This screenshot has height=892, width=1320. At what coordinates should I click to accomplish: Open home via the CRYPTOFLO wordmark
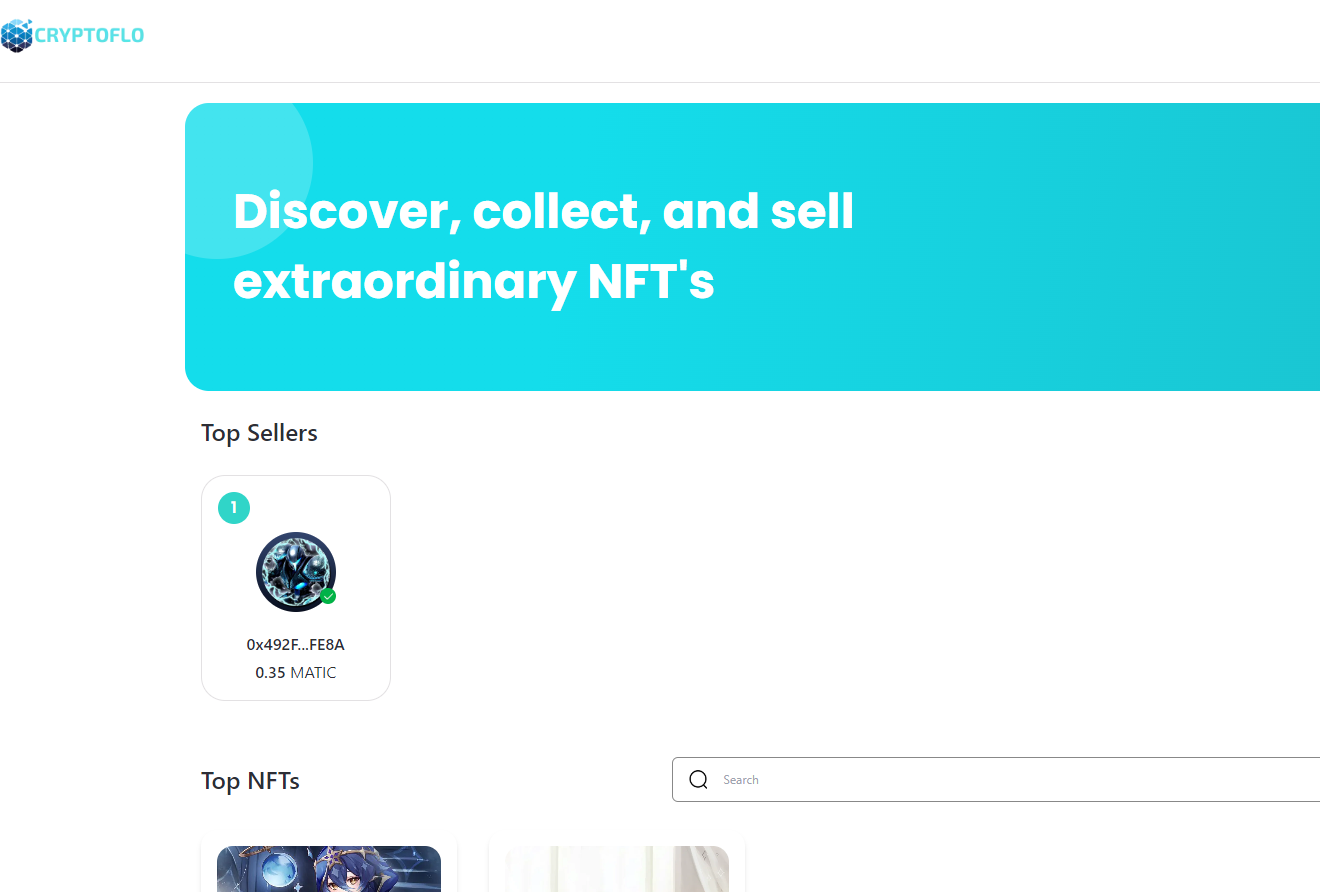coord(89,36)
